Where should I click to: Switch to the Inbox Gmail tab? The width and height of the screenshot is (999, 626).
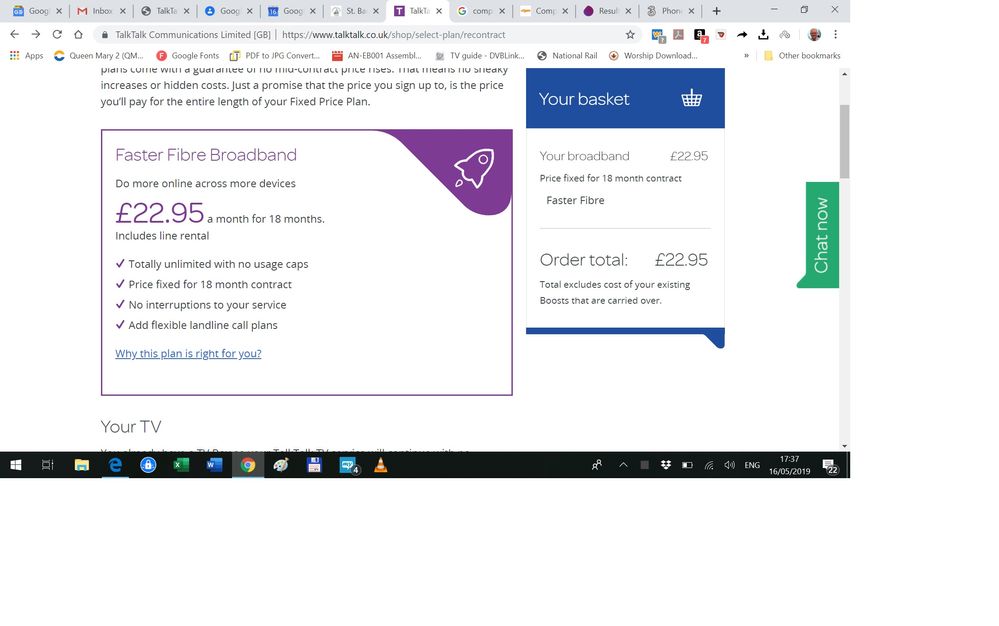(100, 11)
